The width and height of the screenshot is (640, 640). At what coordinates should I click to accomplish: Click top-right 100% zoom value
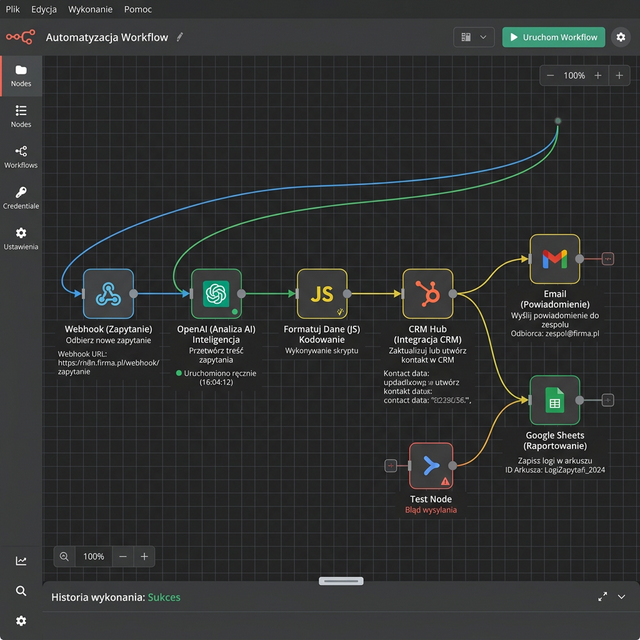574,76
